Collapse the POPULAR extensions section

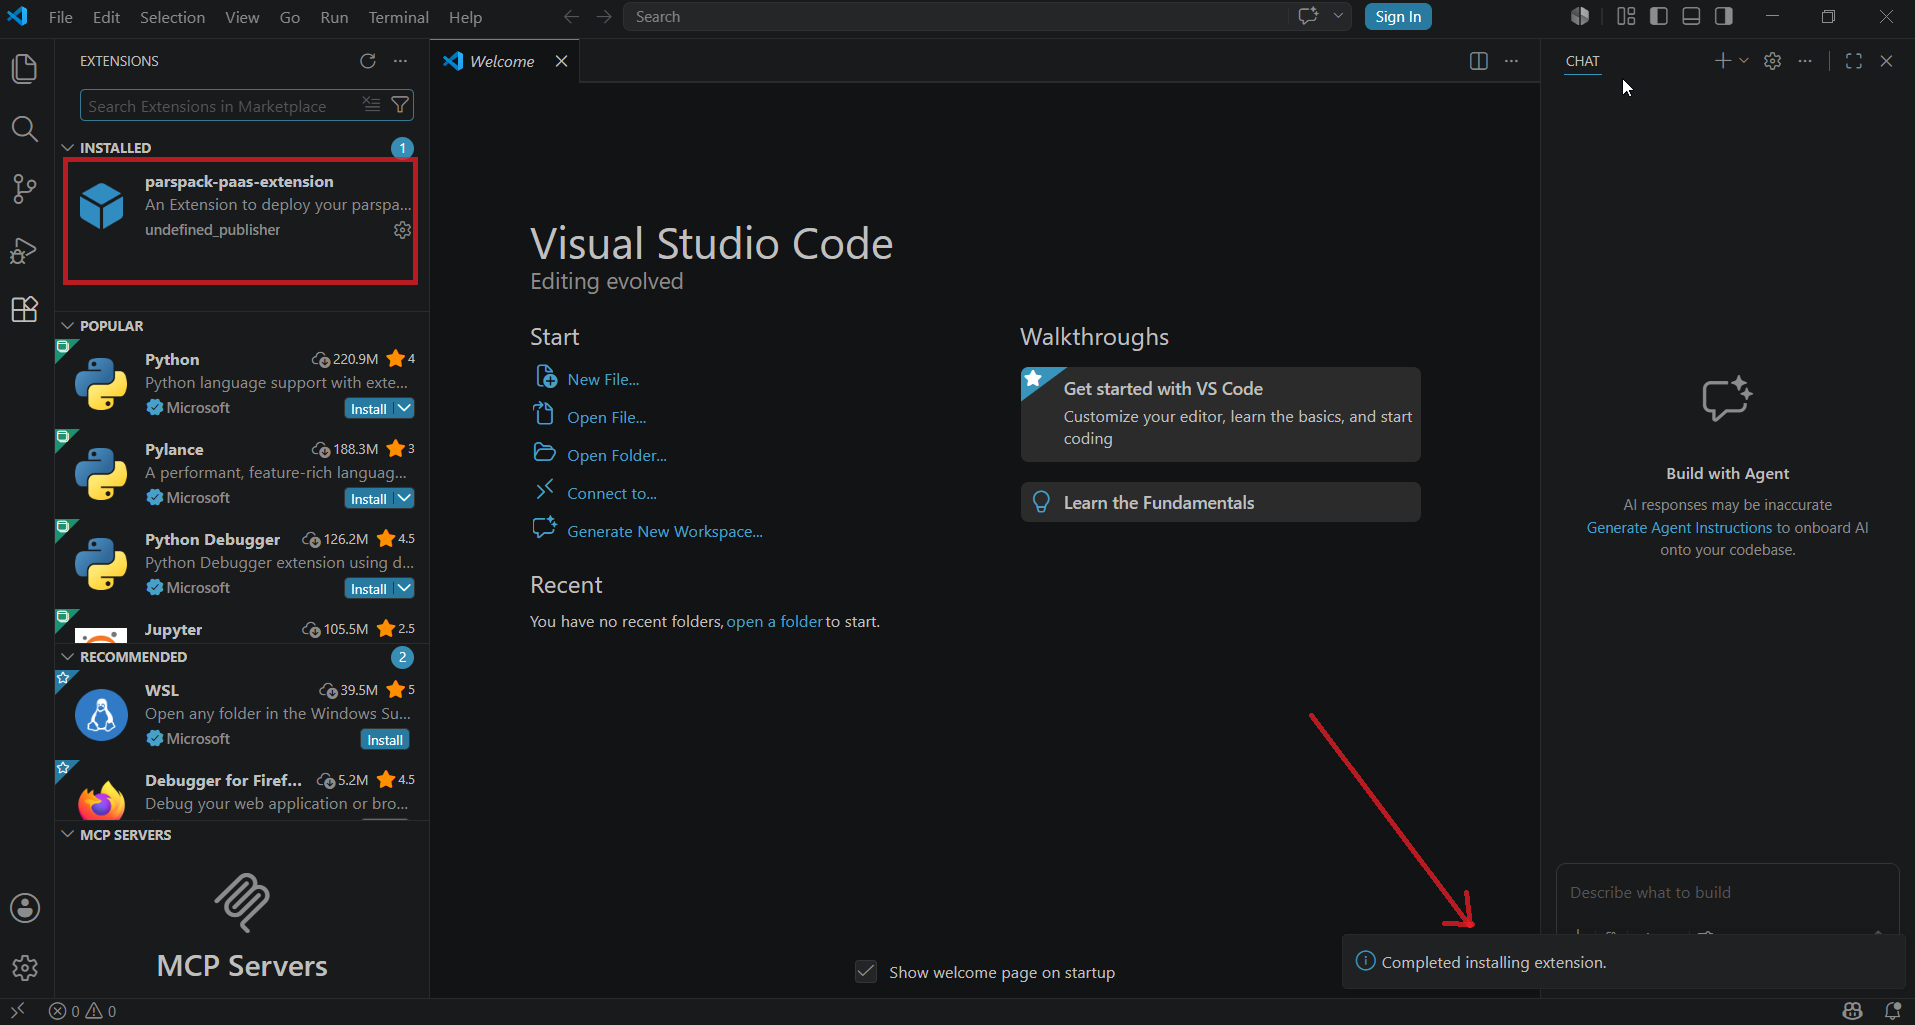pos(68,326)
